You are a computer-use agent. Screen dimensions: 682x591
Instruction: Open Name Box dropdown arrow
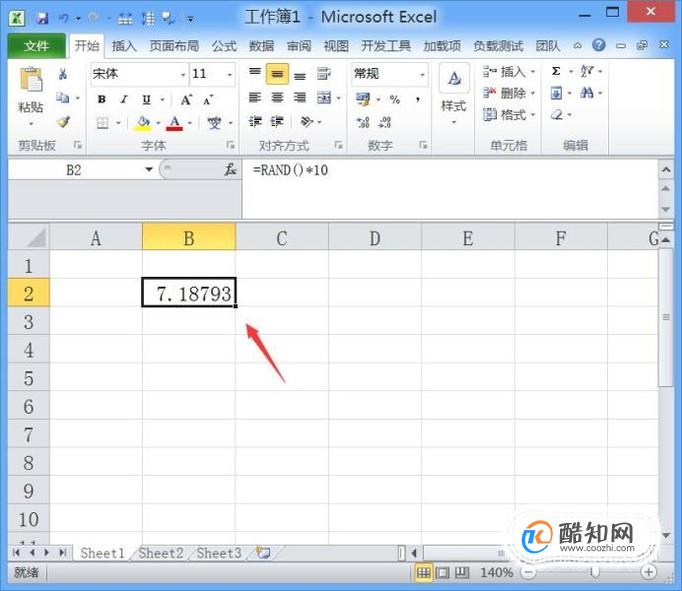tap(149, 170)
